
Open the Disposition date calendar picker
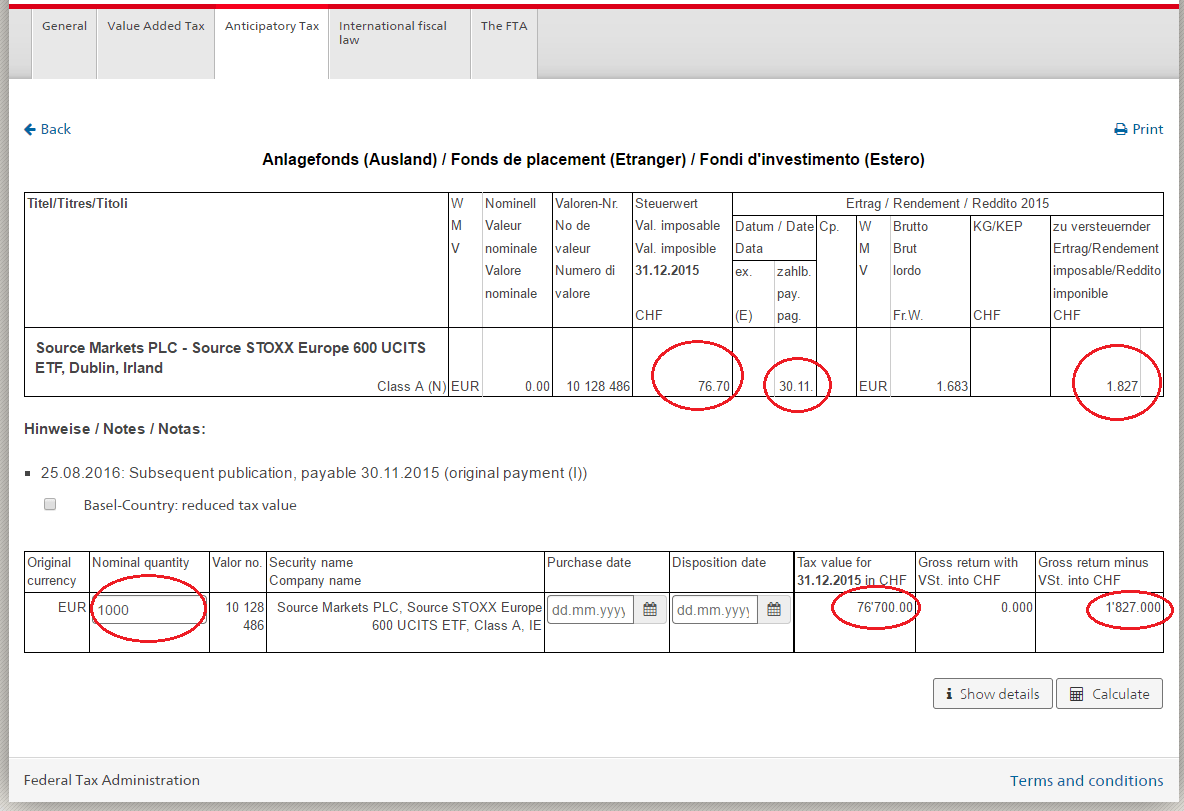pyautogui.click(x=774, y=610)
